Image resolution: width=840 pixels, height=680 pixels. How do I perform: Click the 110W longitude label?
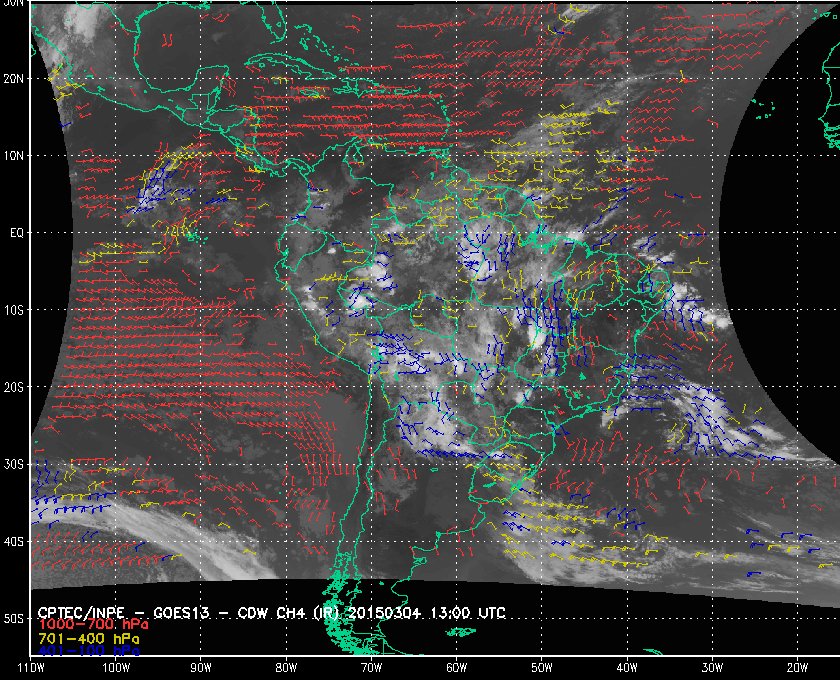point(31,668)
